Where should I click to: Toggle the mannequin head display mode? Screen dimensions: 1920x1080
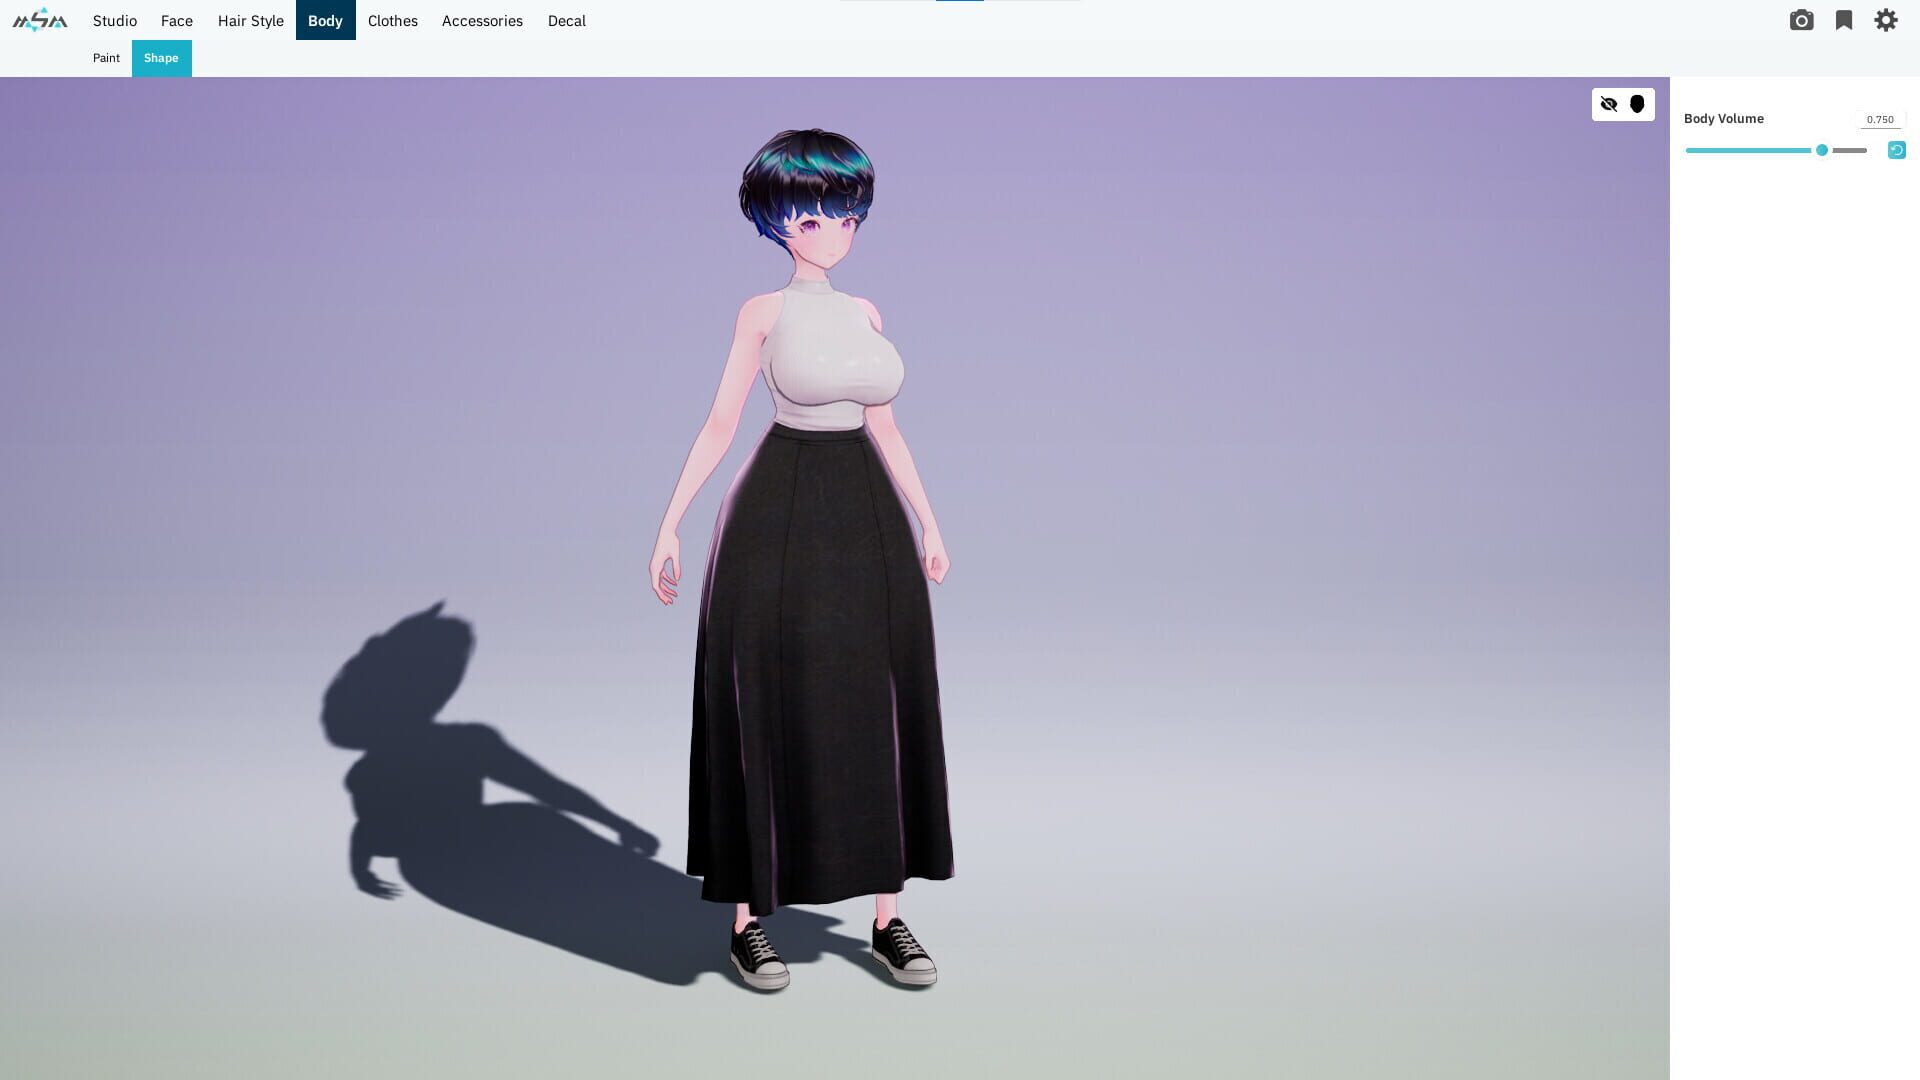coord(1637,104)
